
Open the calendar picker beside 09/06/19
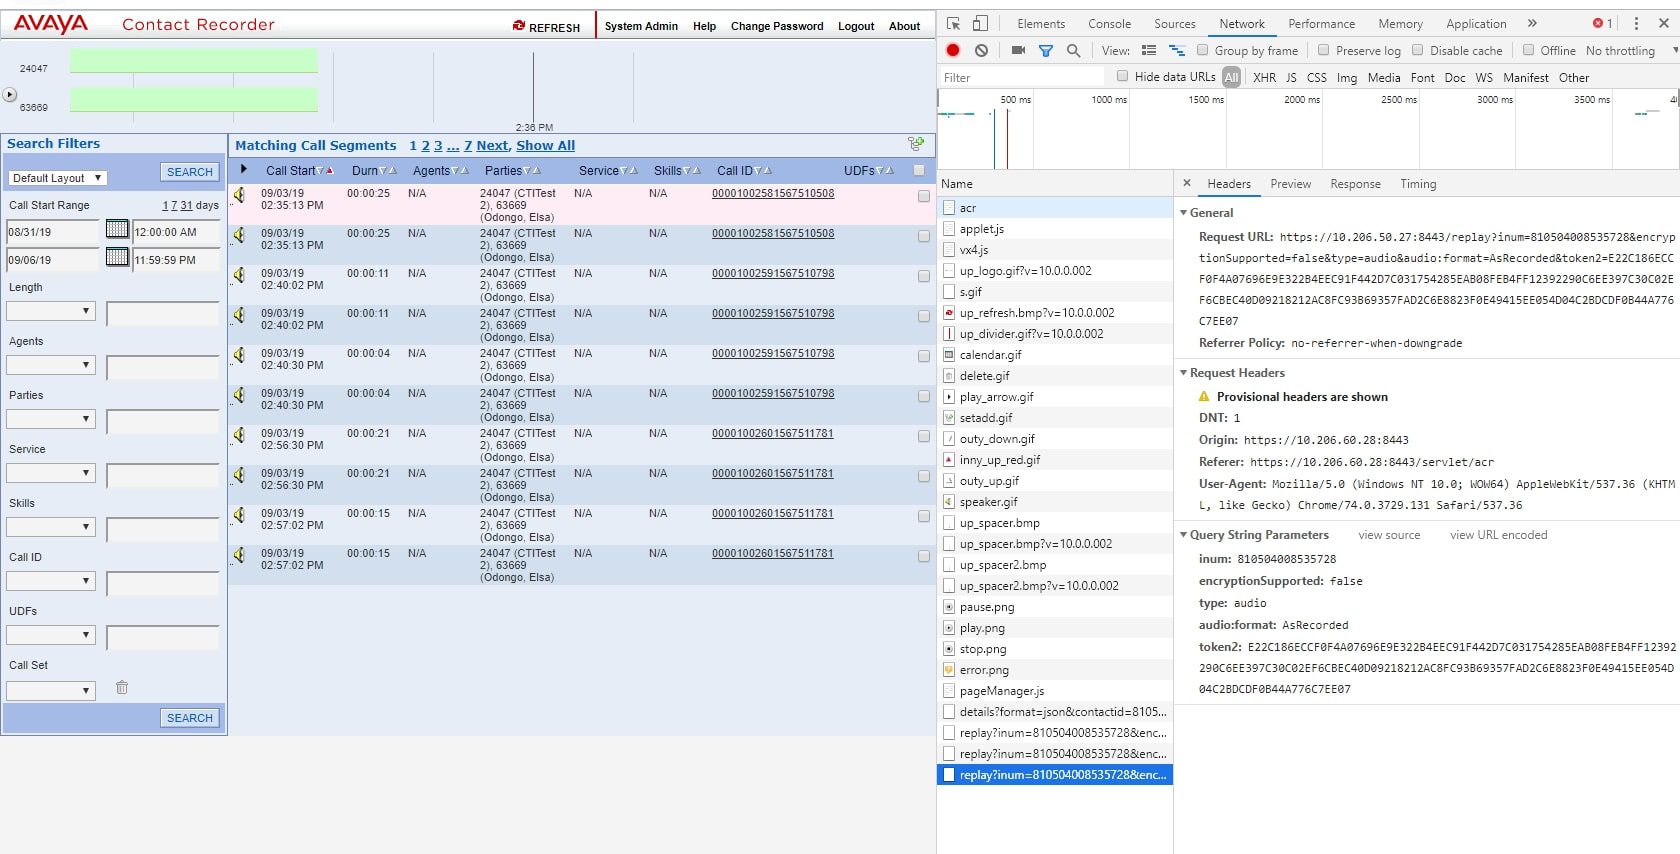[x=117, y=258]
